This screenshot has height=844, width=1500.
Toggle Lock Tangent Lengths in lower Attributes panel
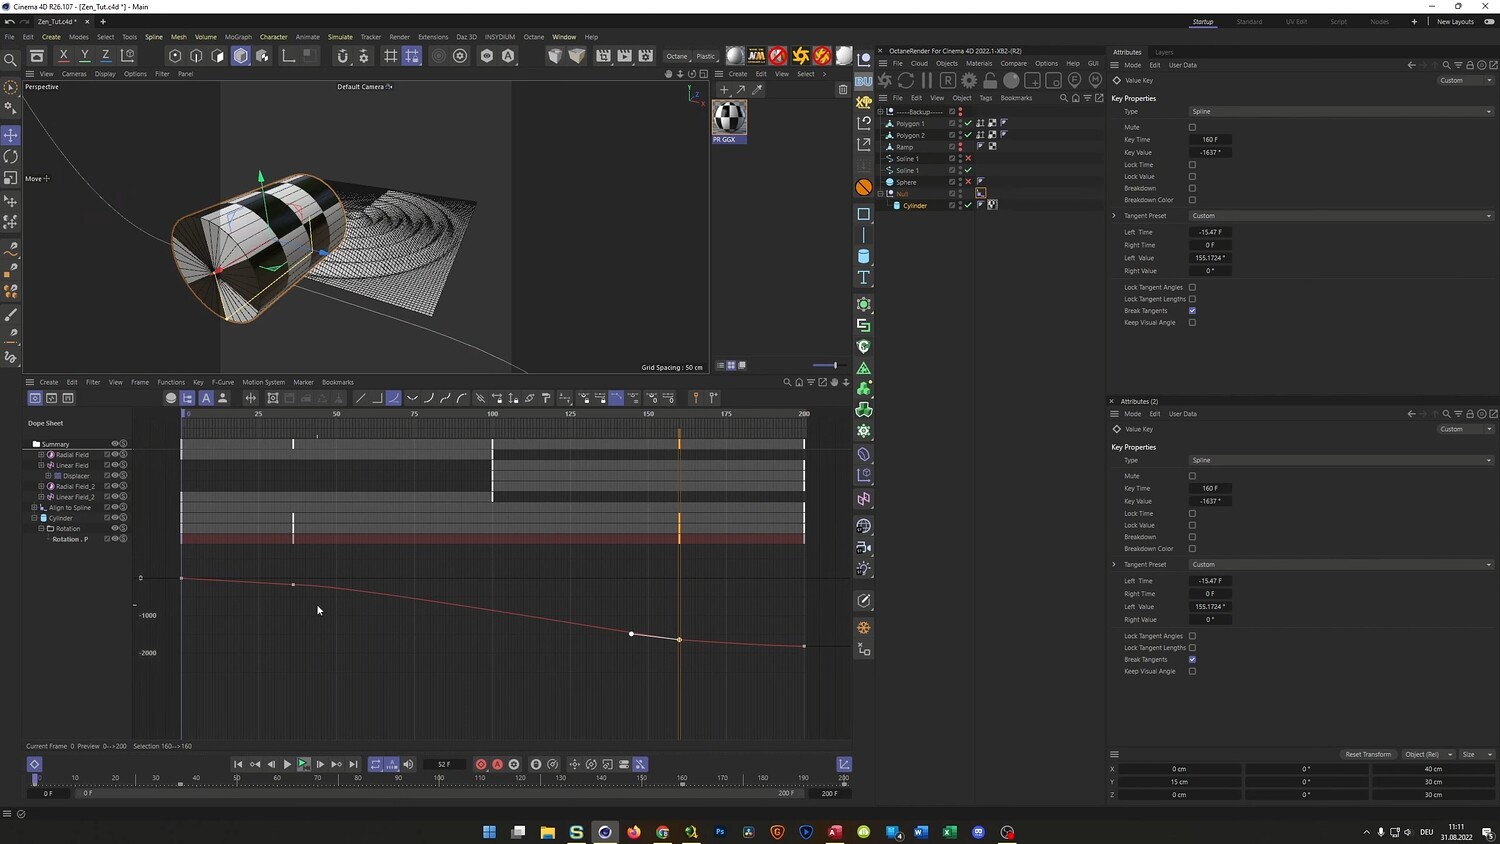1192,648
